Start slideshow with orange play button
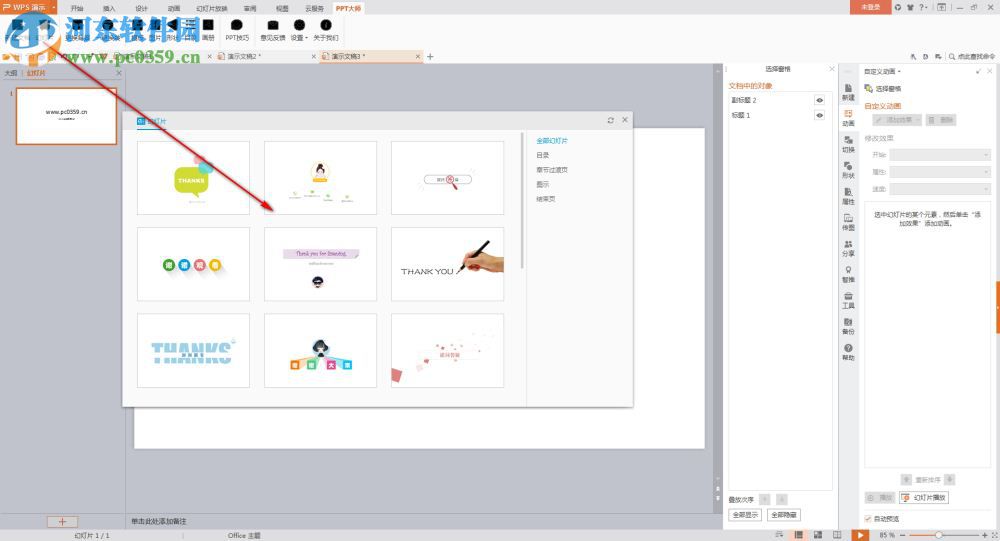 pos(860,535)
